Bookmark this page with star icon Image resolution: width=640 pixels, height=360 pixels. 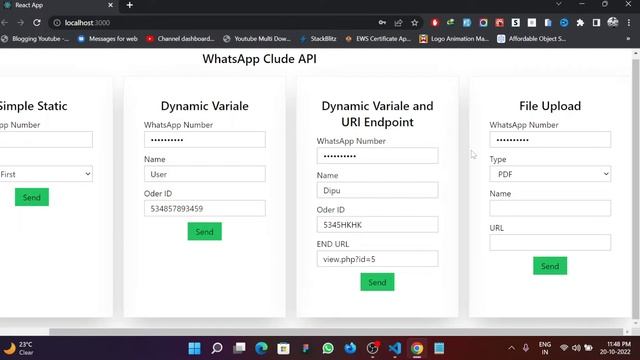click(x=415, y=23)
